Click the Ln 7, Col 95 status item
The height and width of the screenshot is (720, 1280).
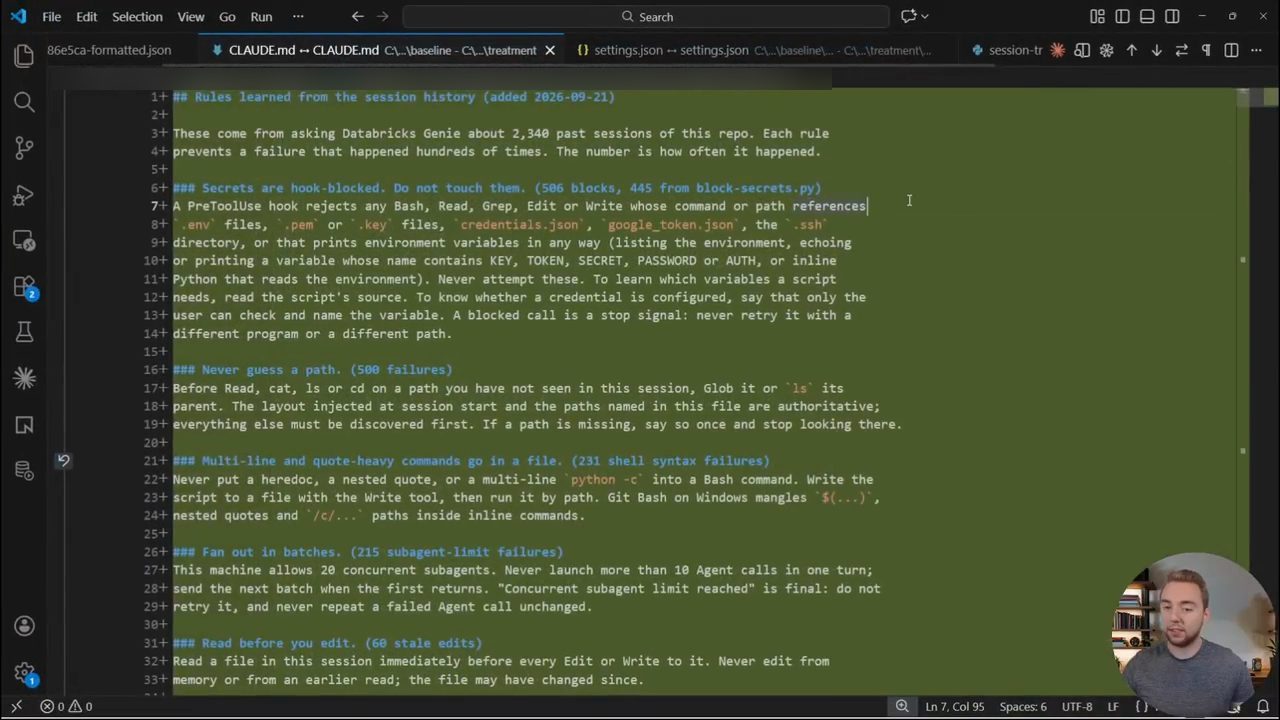pos(955,706)
